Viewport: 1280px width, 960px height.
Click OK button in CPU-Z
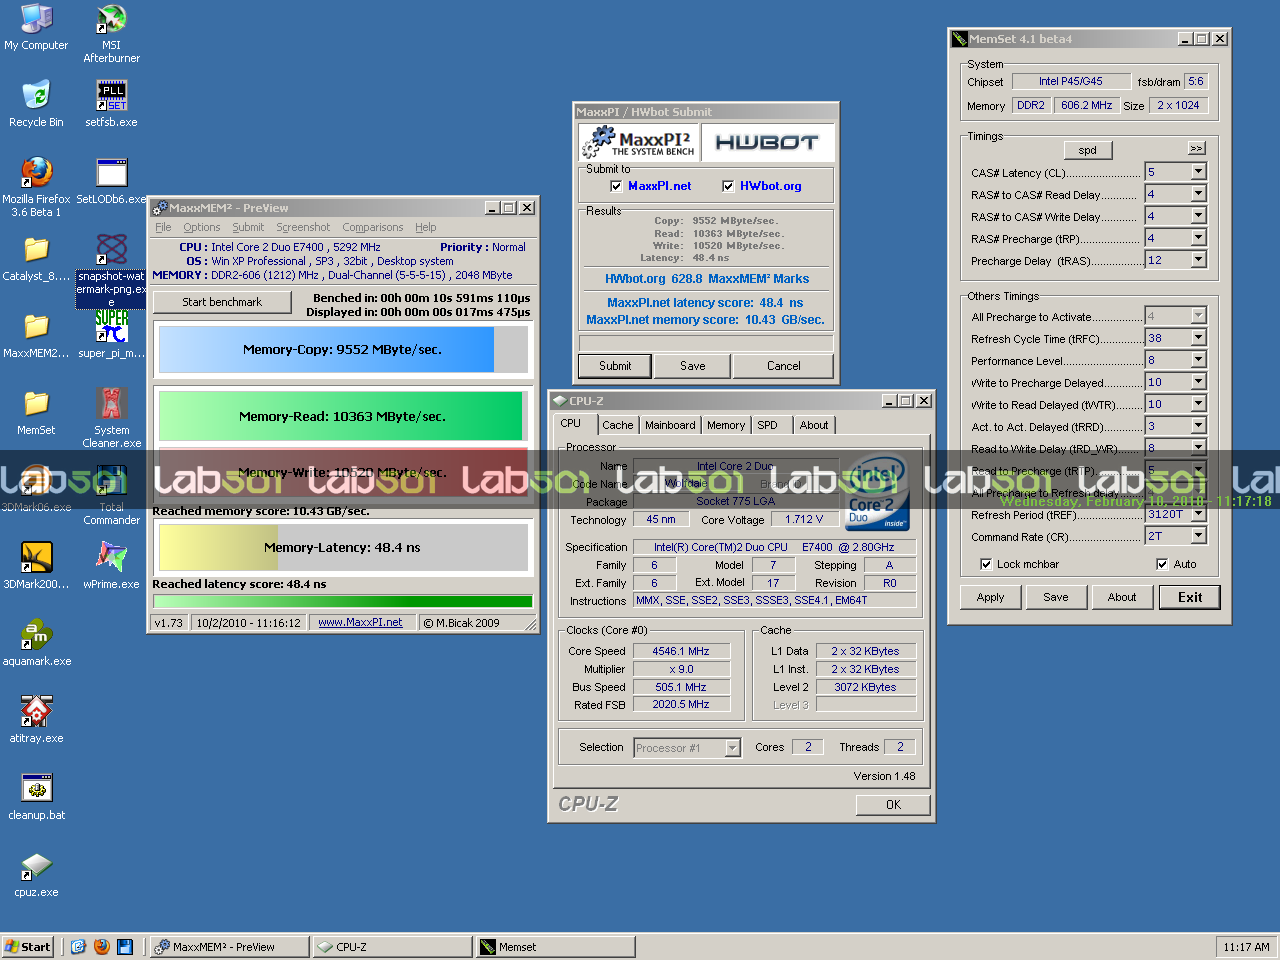tap(893, 804)
